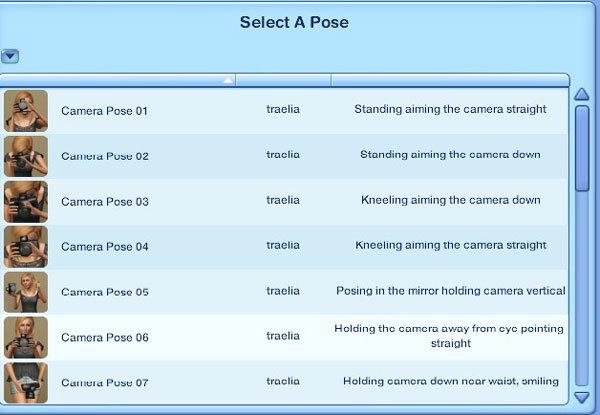Select 'Holding camera down near waist, smiling' row

[284, 382]
